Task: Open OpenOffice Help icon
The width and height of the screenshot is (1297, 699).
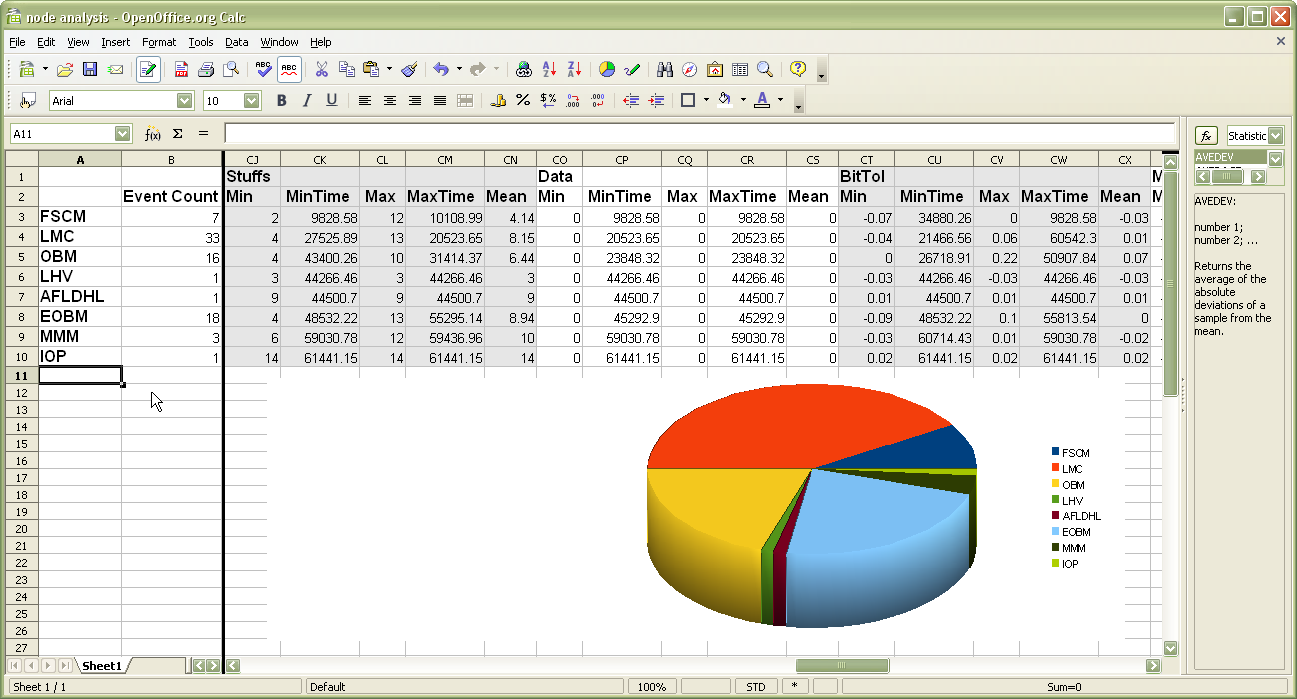Action: click(x=798, y=69)
